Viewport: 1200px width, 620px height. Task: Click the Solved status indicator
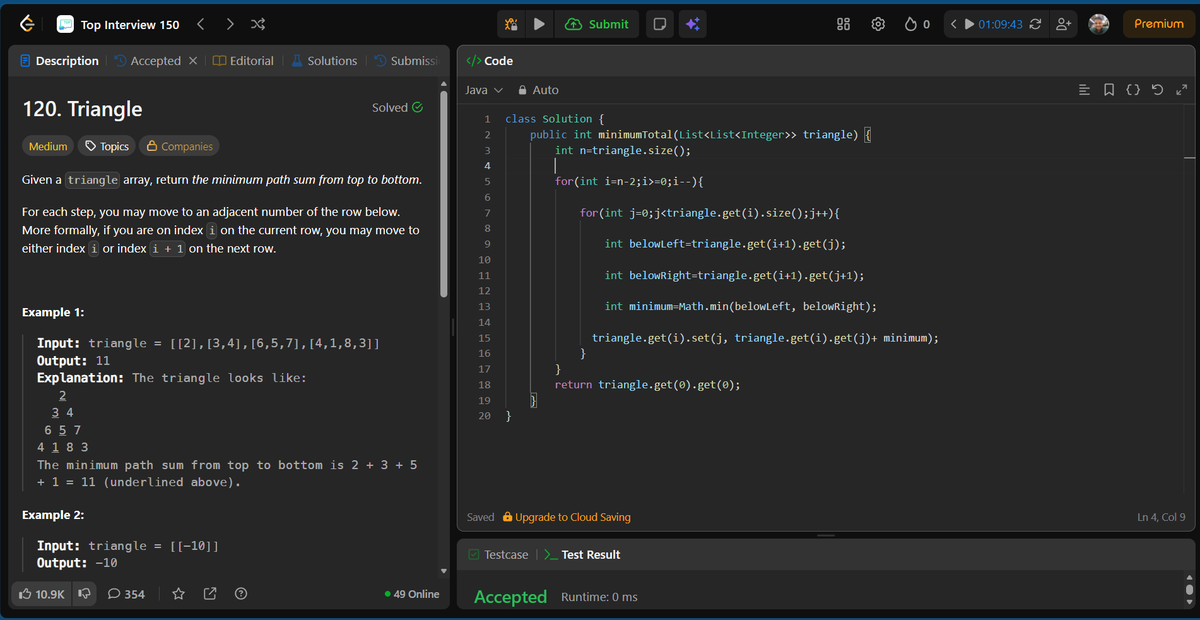(397, 108)
